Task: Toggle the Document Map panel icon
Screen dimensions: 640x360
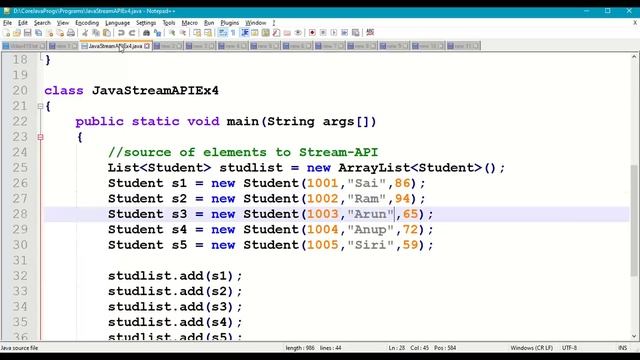Action: coord(265,32)
